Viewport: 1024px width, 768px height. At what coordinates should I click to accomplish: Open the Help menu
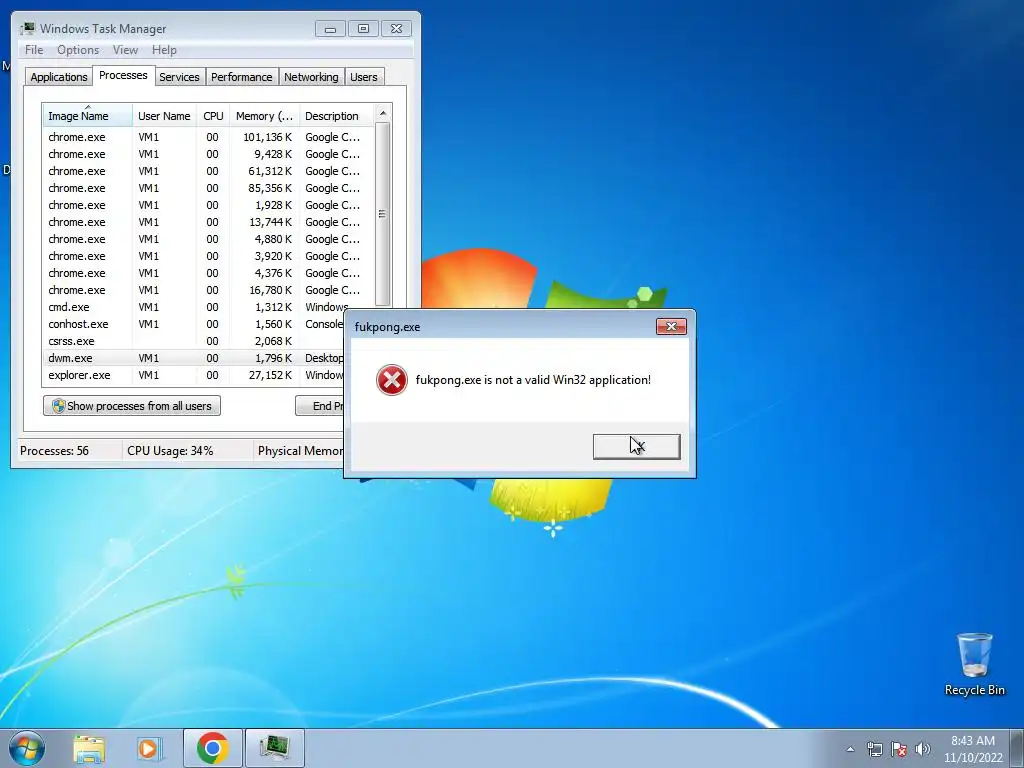pyautogui.click(x=164, y=50)
